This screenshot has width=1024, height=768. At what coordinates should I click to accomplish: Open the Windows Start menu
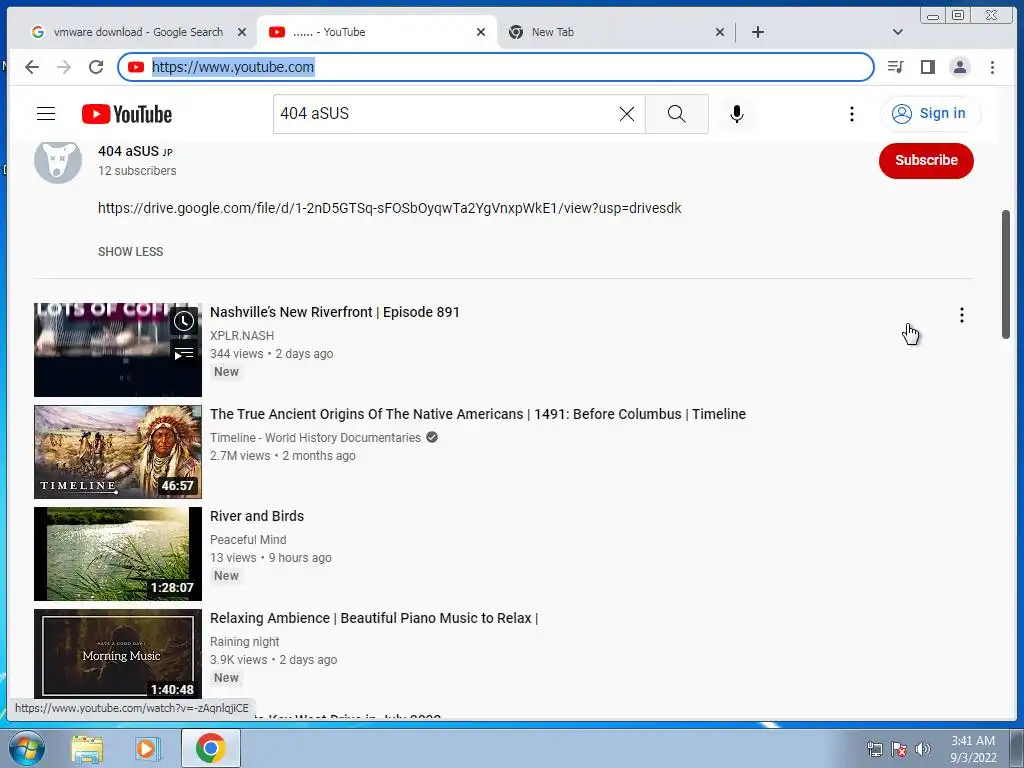pyautogui.click(x=26, y=748)
